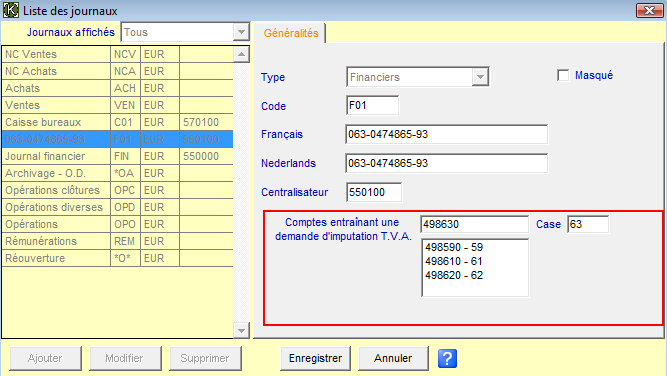
Task: Click the 570100 cell of Caisse bureaux
Action: [x=206, y=122]
